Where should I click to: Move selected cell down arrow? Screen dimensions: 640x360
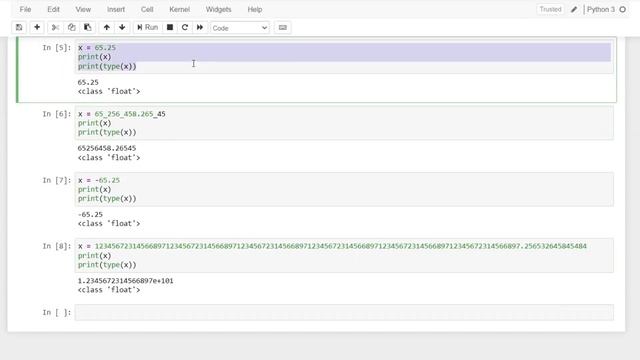point(122,27)
